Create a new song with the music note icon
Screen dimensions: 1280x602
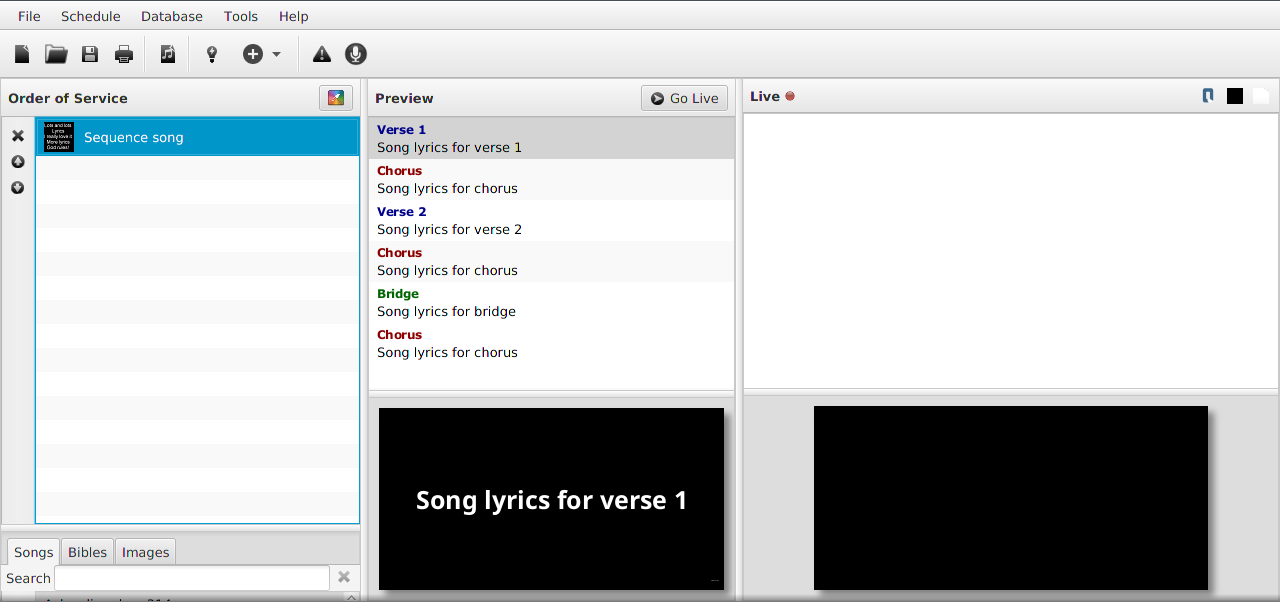point(168,54)
